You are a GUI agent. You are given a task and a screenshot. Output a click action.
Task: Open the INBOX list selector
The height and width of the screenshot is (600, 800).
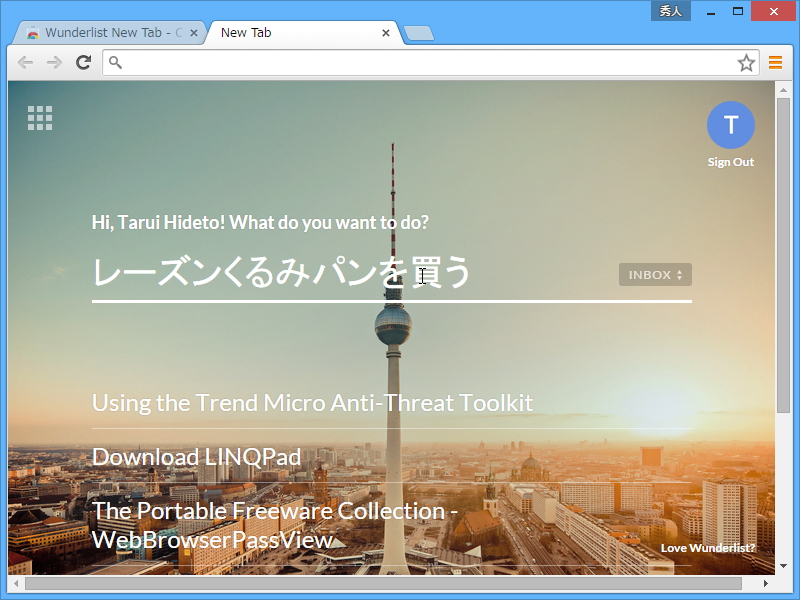[x=655, y=274]
